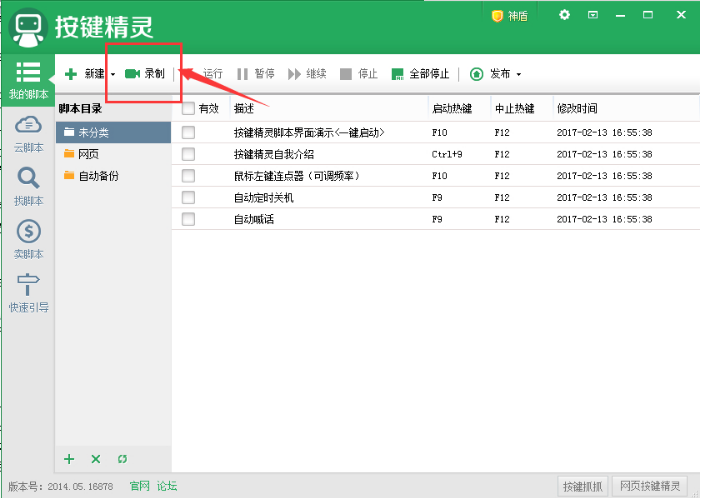Select the 自动备份 folder
701x498 pixels.
(x=97, y=176)
